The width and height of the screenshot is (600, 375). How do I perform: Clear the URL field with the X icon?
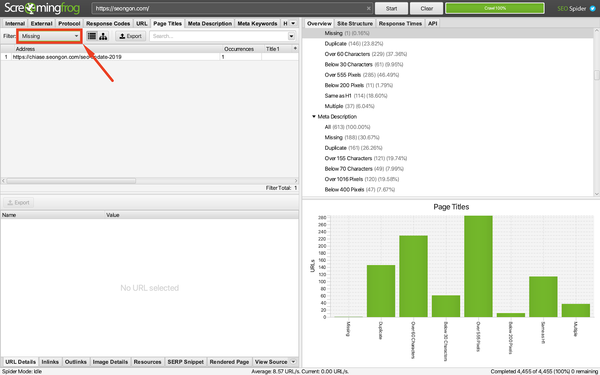point(368,8)
